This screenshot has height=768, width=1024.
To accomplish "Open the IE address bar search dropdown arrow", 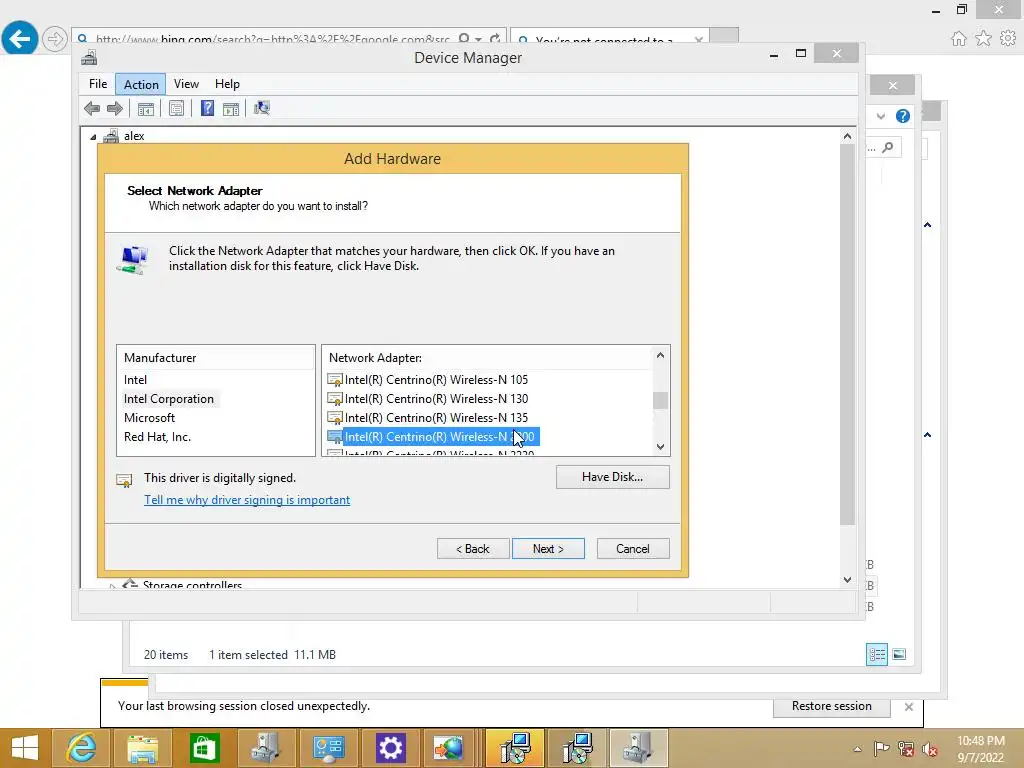I will click(x=479, y=39).
